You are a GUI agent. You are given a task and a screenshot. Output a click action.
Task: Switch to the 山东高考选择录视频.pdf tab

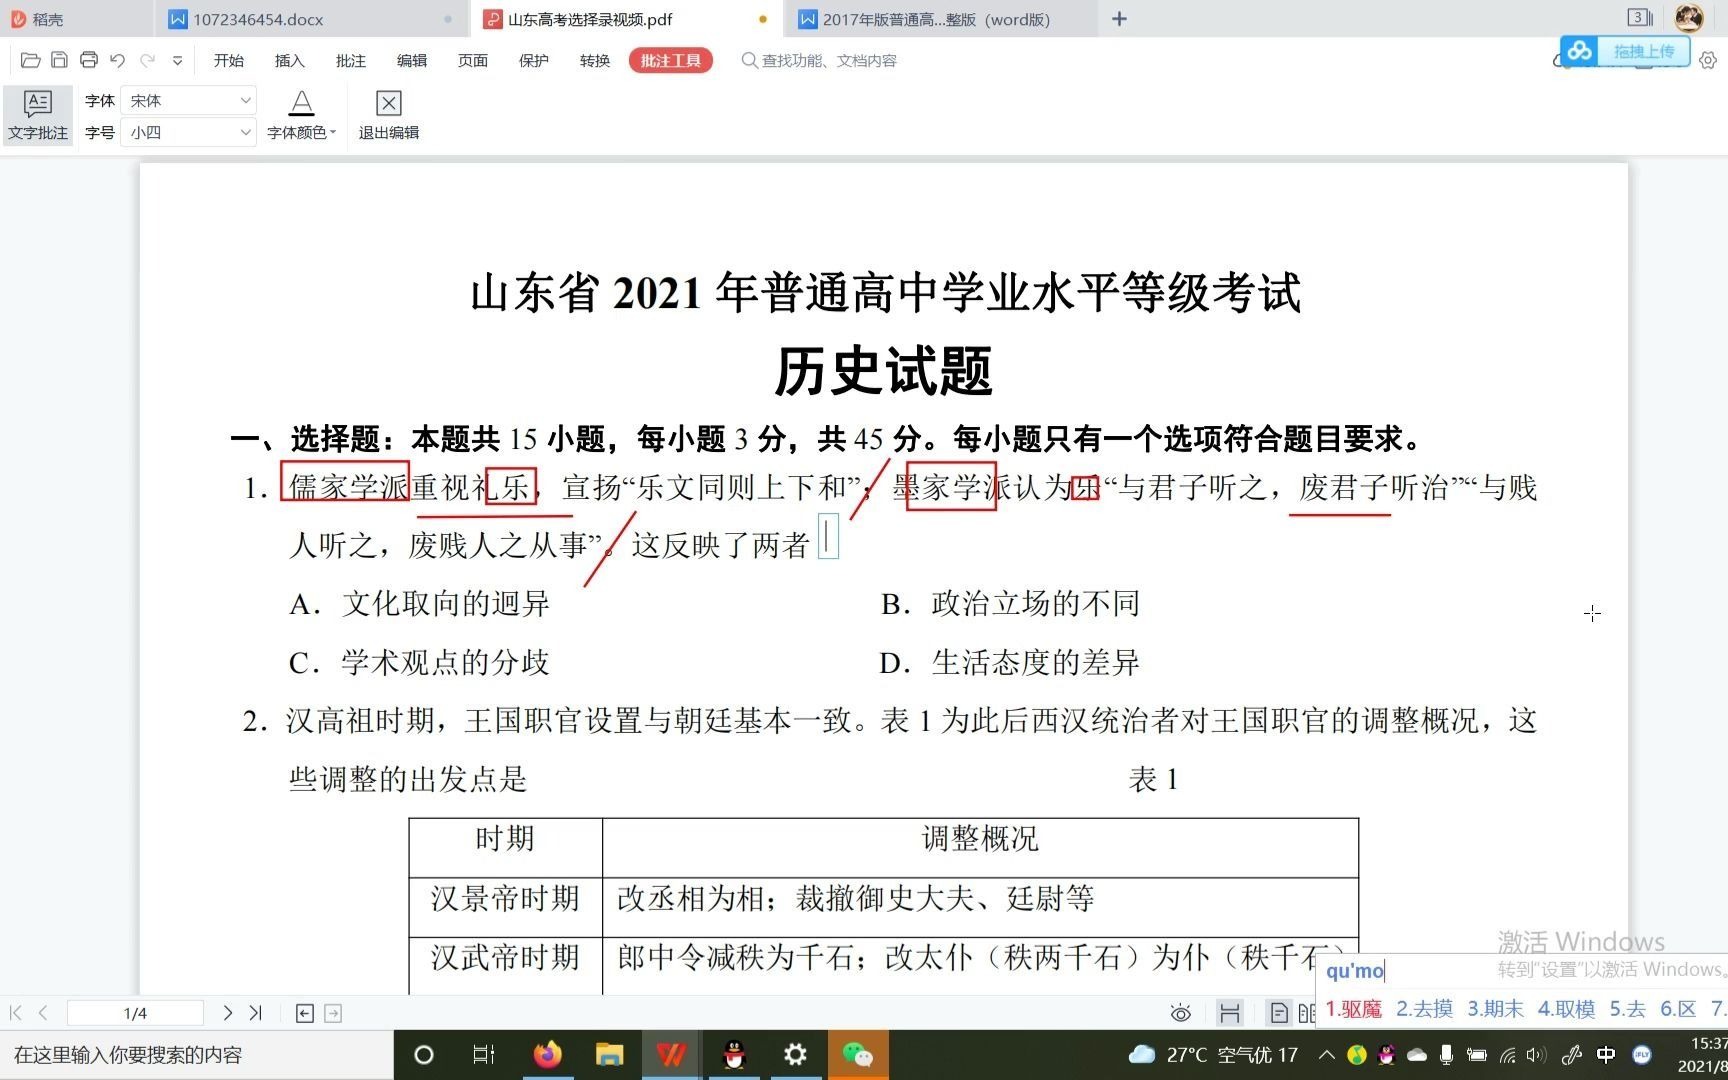628,19
